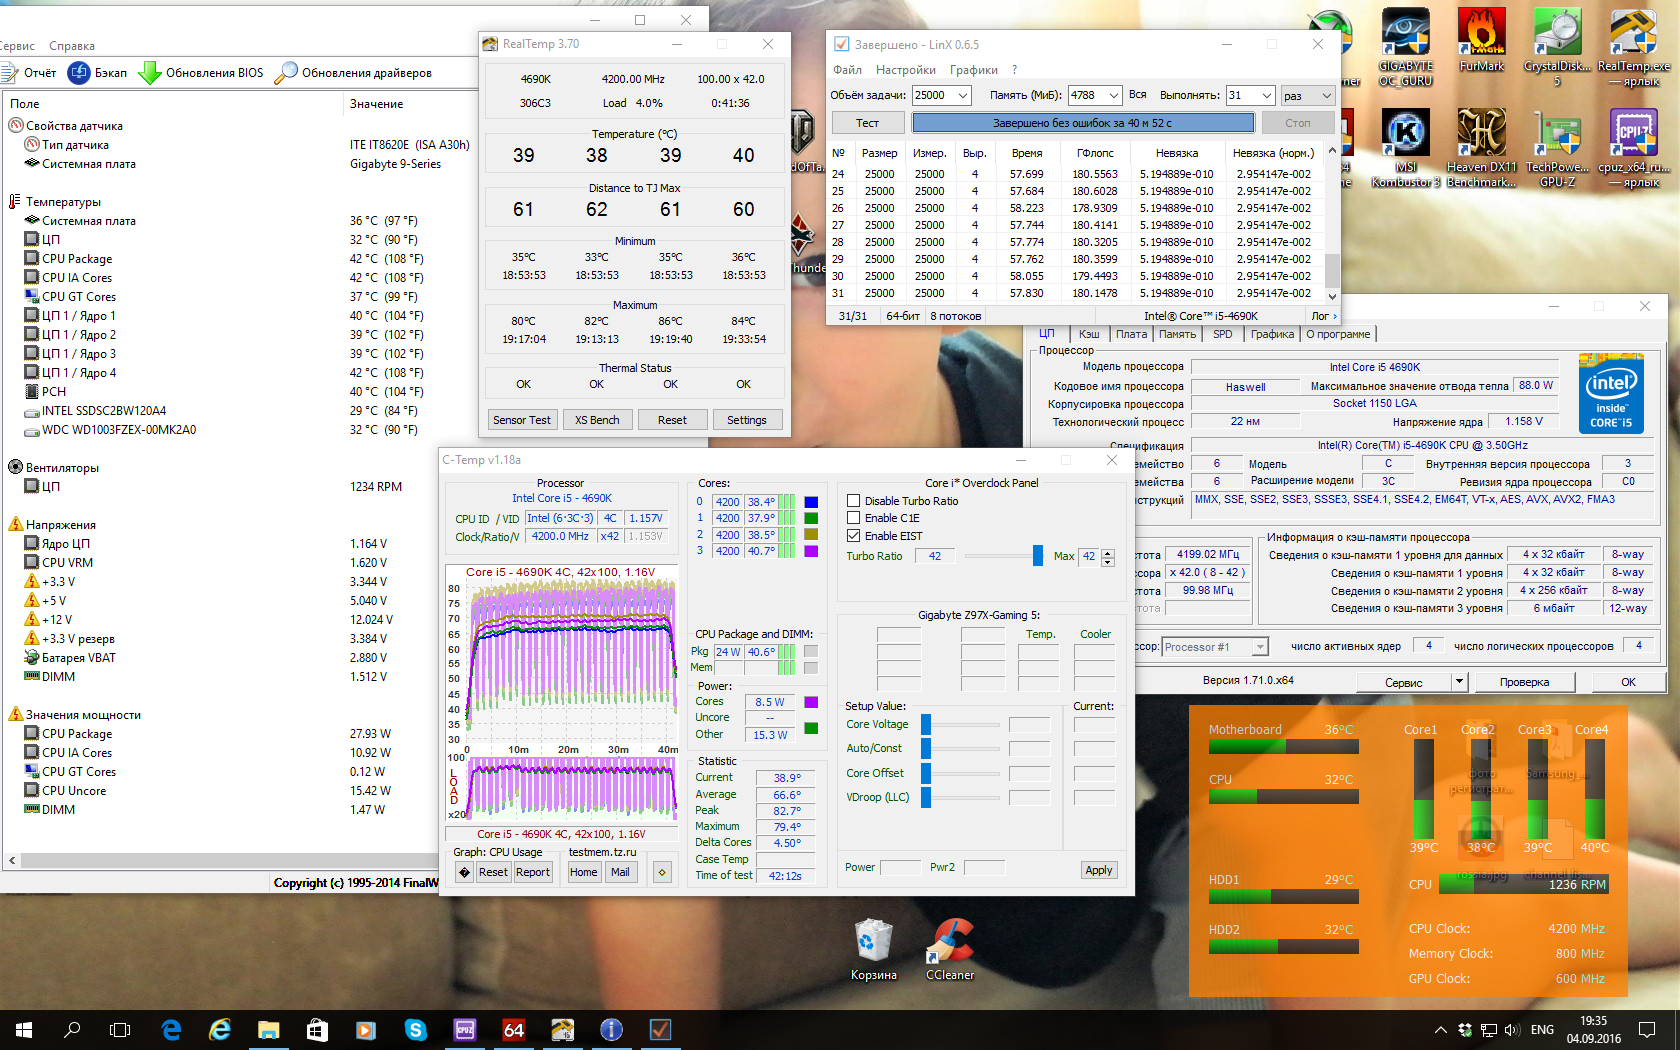This screenshot has width=1680, height=1050.
Task: Switch to the Графика tab in CPU-Z
Action: click(1272, 334)
